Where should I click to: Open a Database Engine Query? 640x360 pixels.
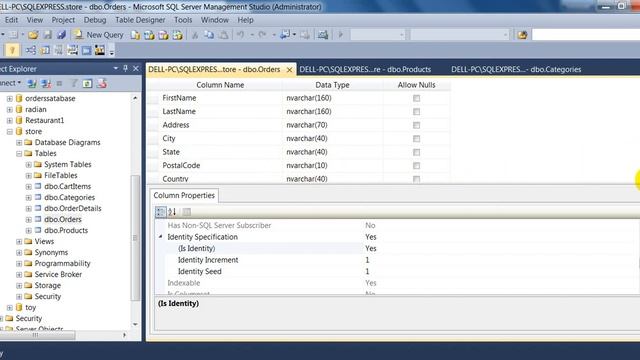[x=135, y=35]
